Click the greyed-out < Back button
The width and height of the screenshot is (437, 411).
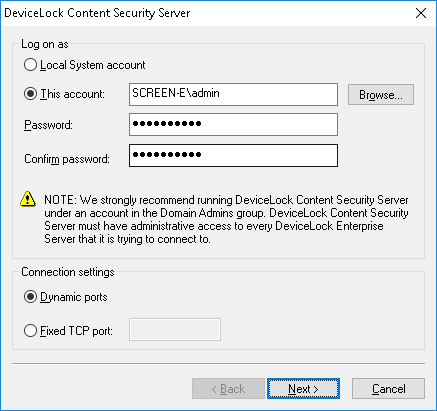228,389
